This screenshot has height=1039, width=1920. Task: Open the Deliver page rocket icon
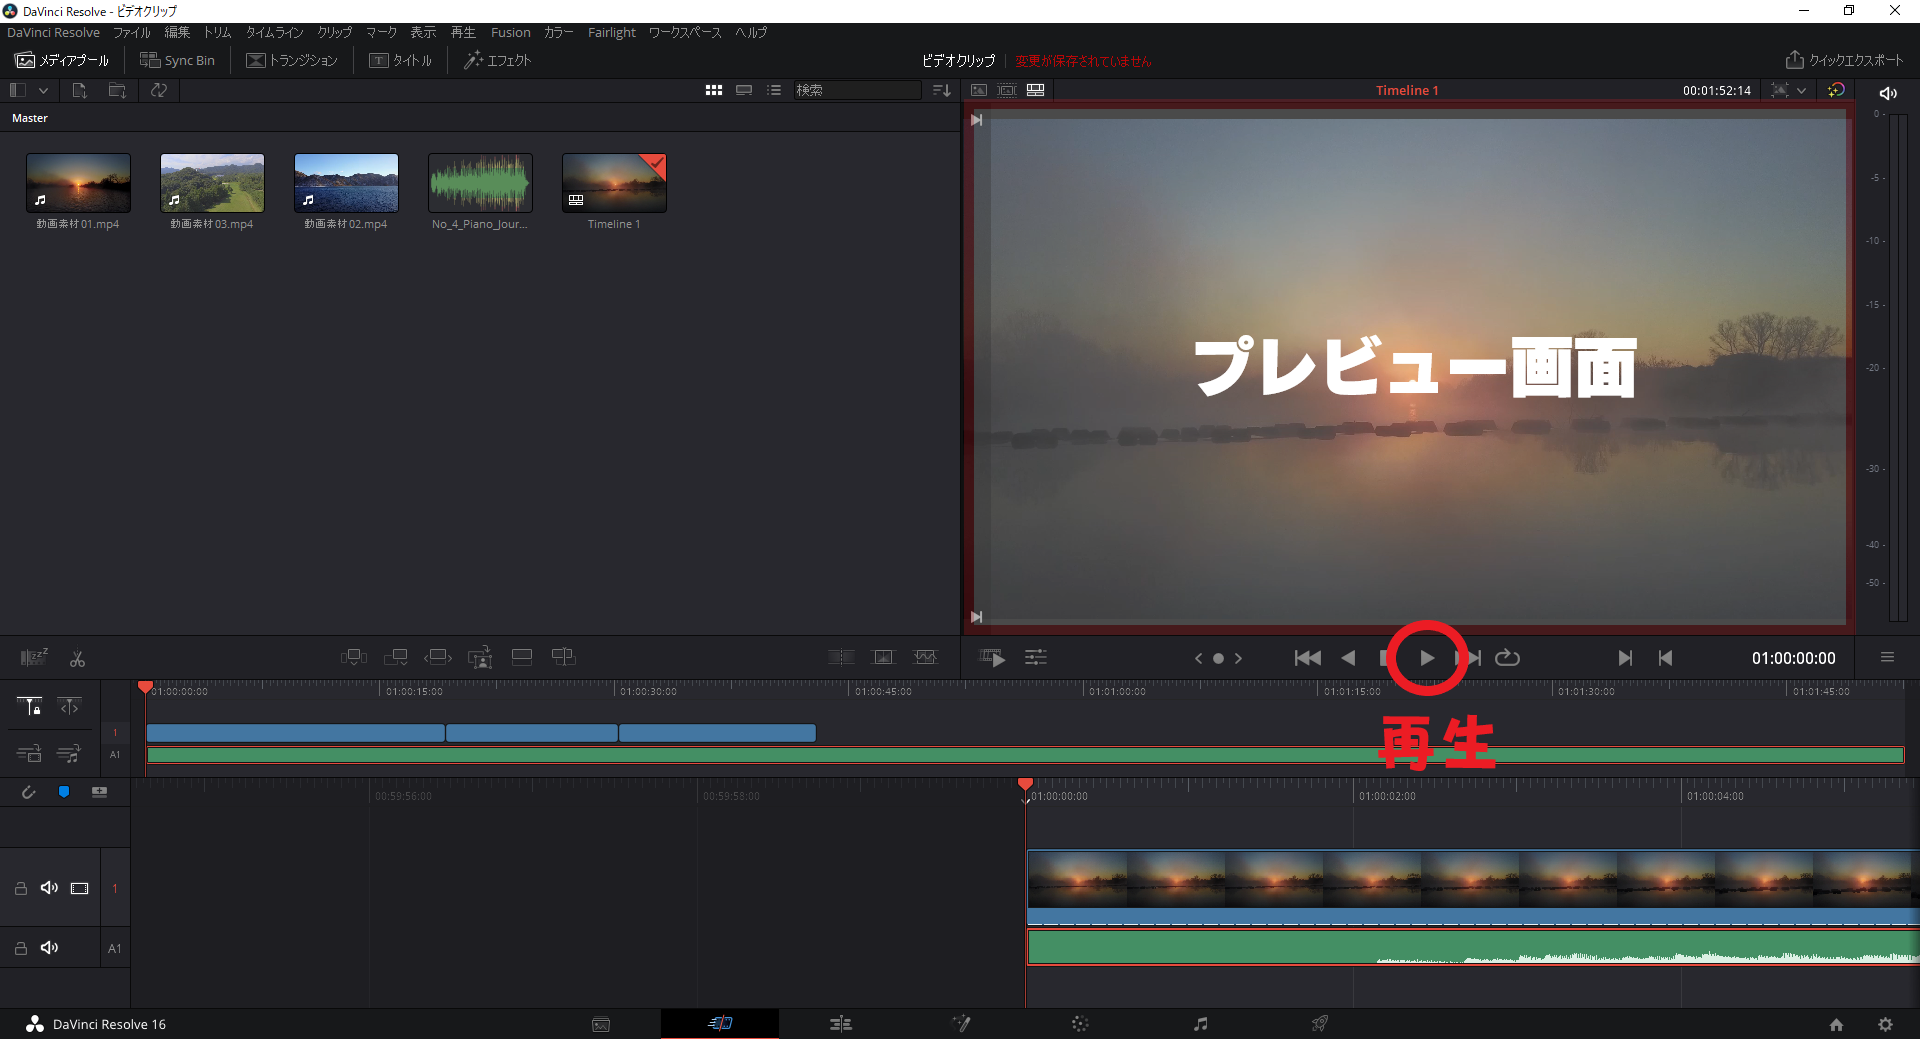pyautogui.click(x=1320, y=1023)
